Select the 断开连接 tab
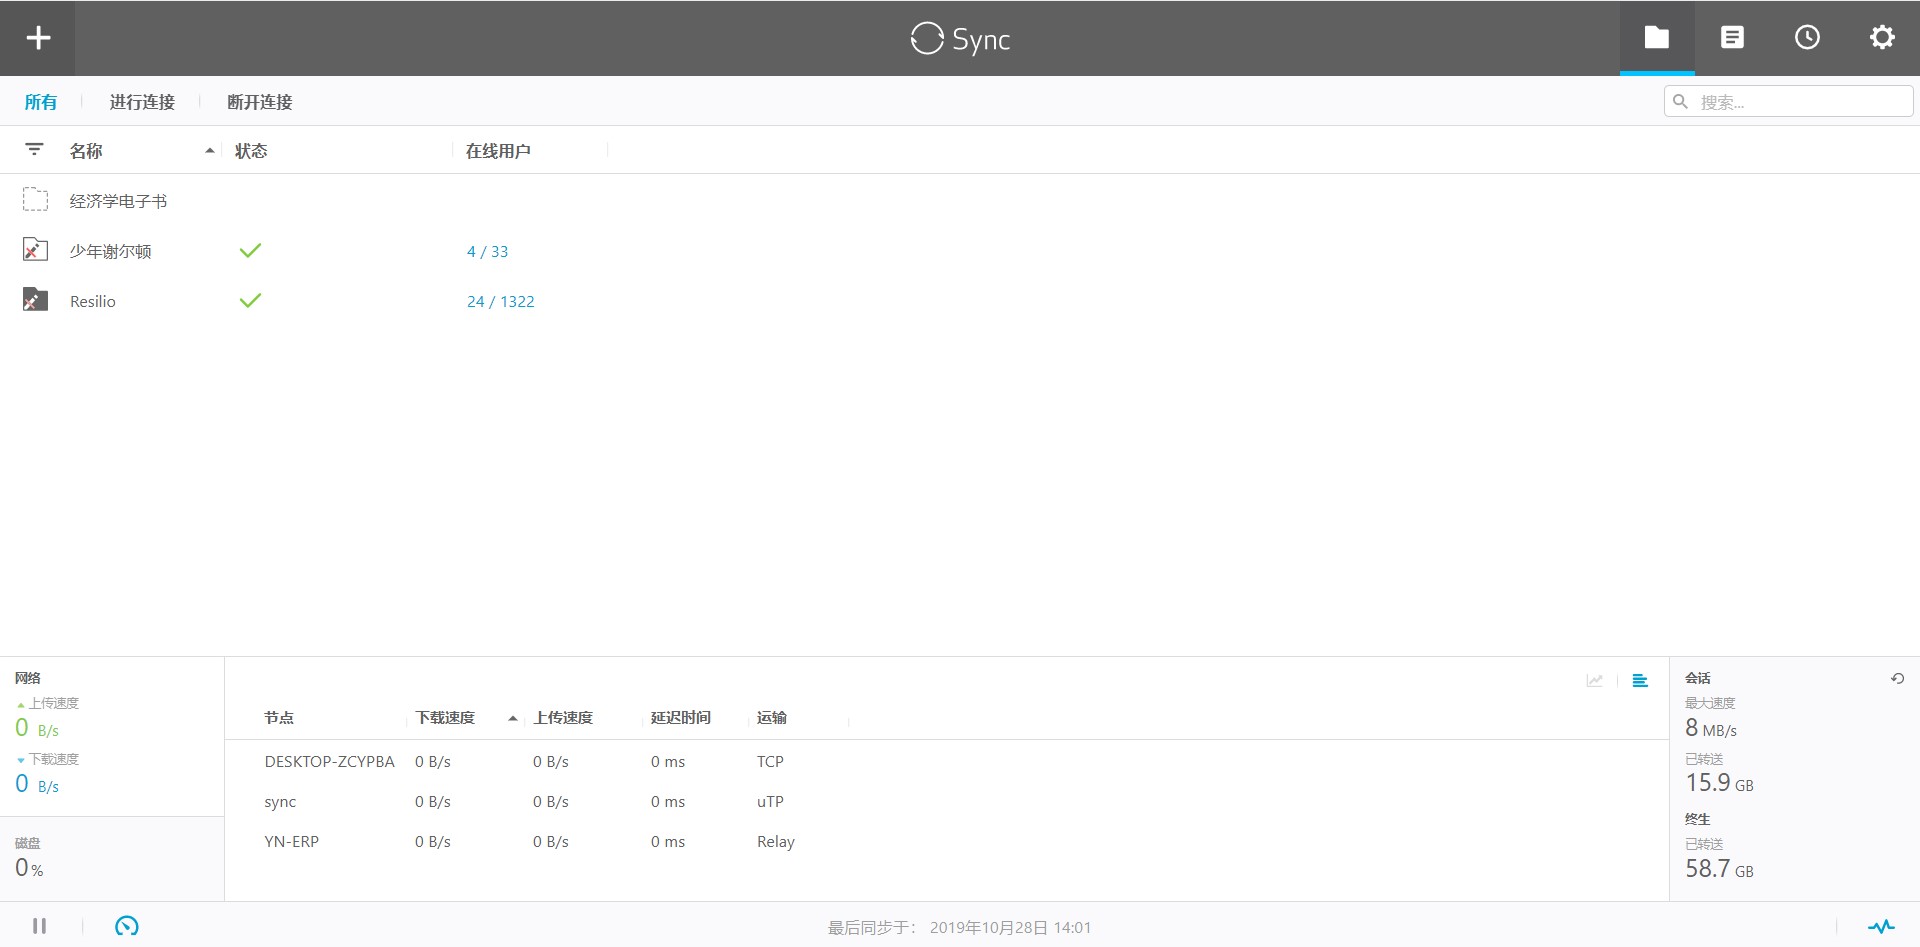The height and width of the screenshot is (947, 1920). click(260, 102)
